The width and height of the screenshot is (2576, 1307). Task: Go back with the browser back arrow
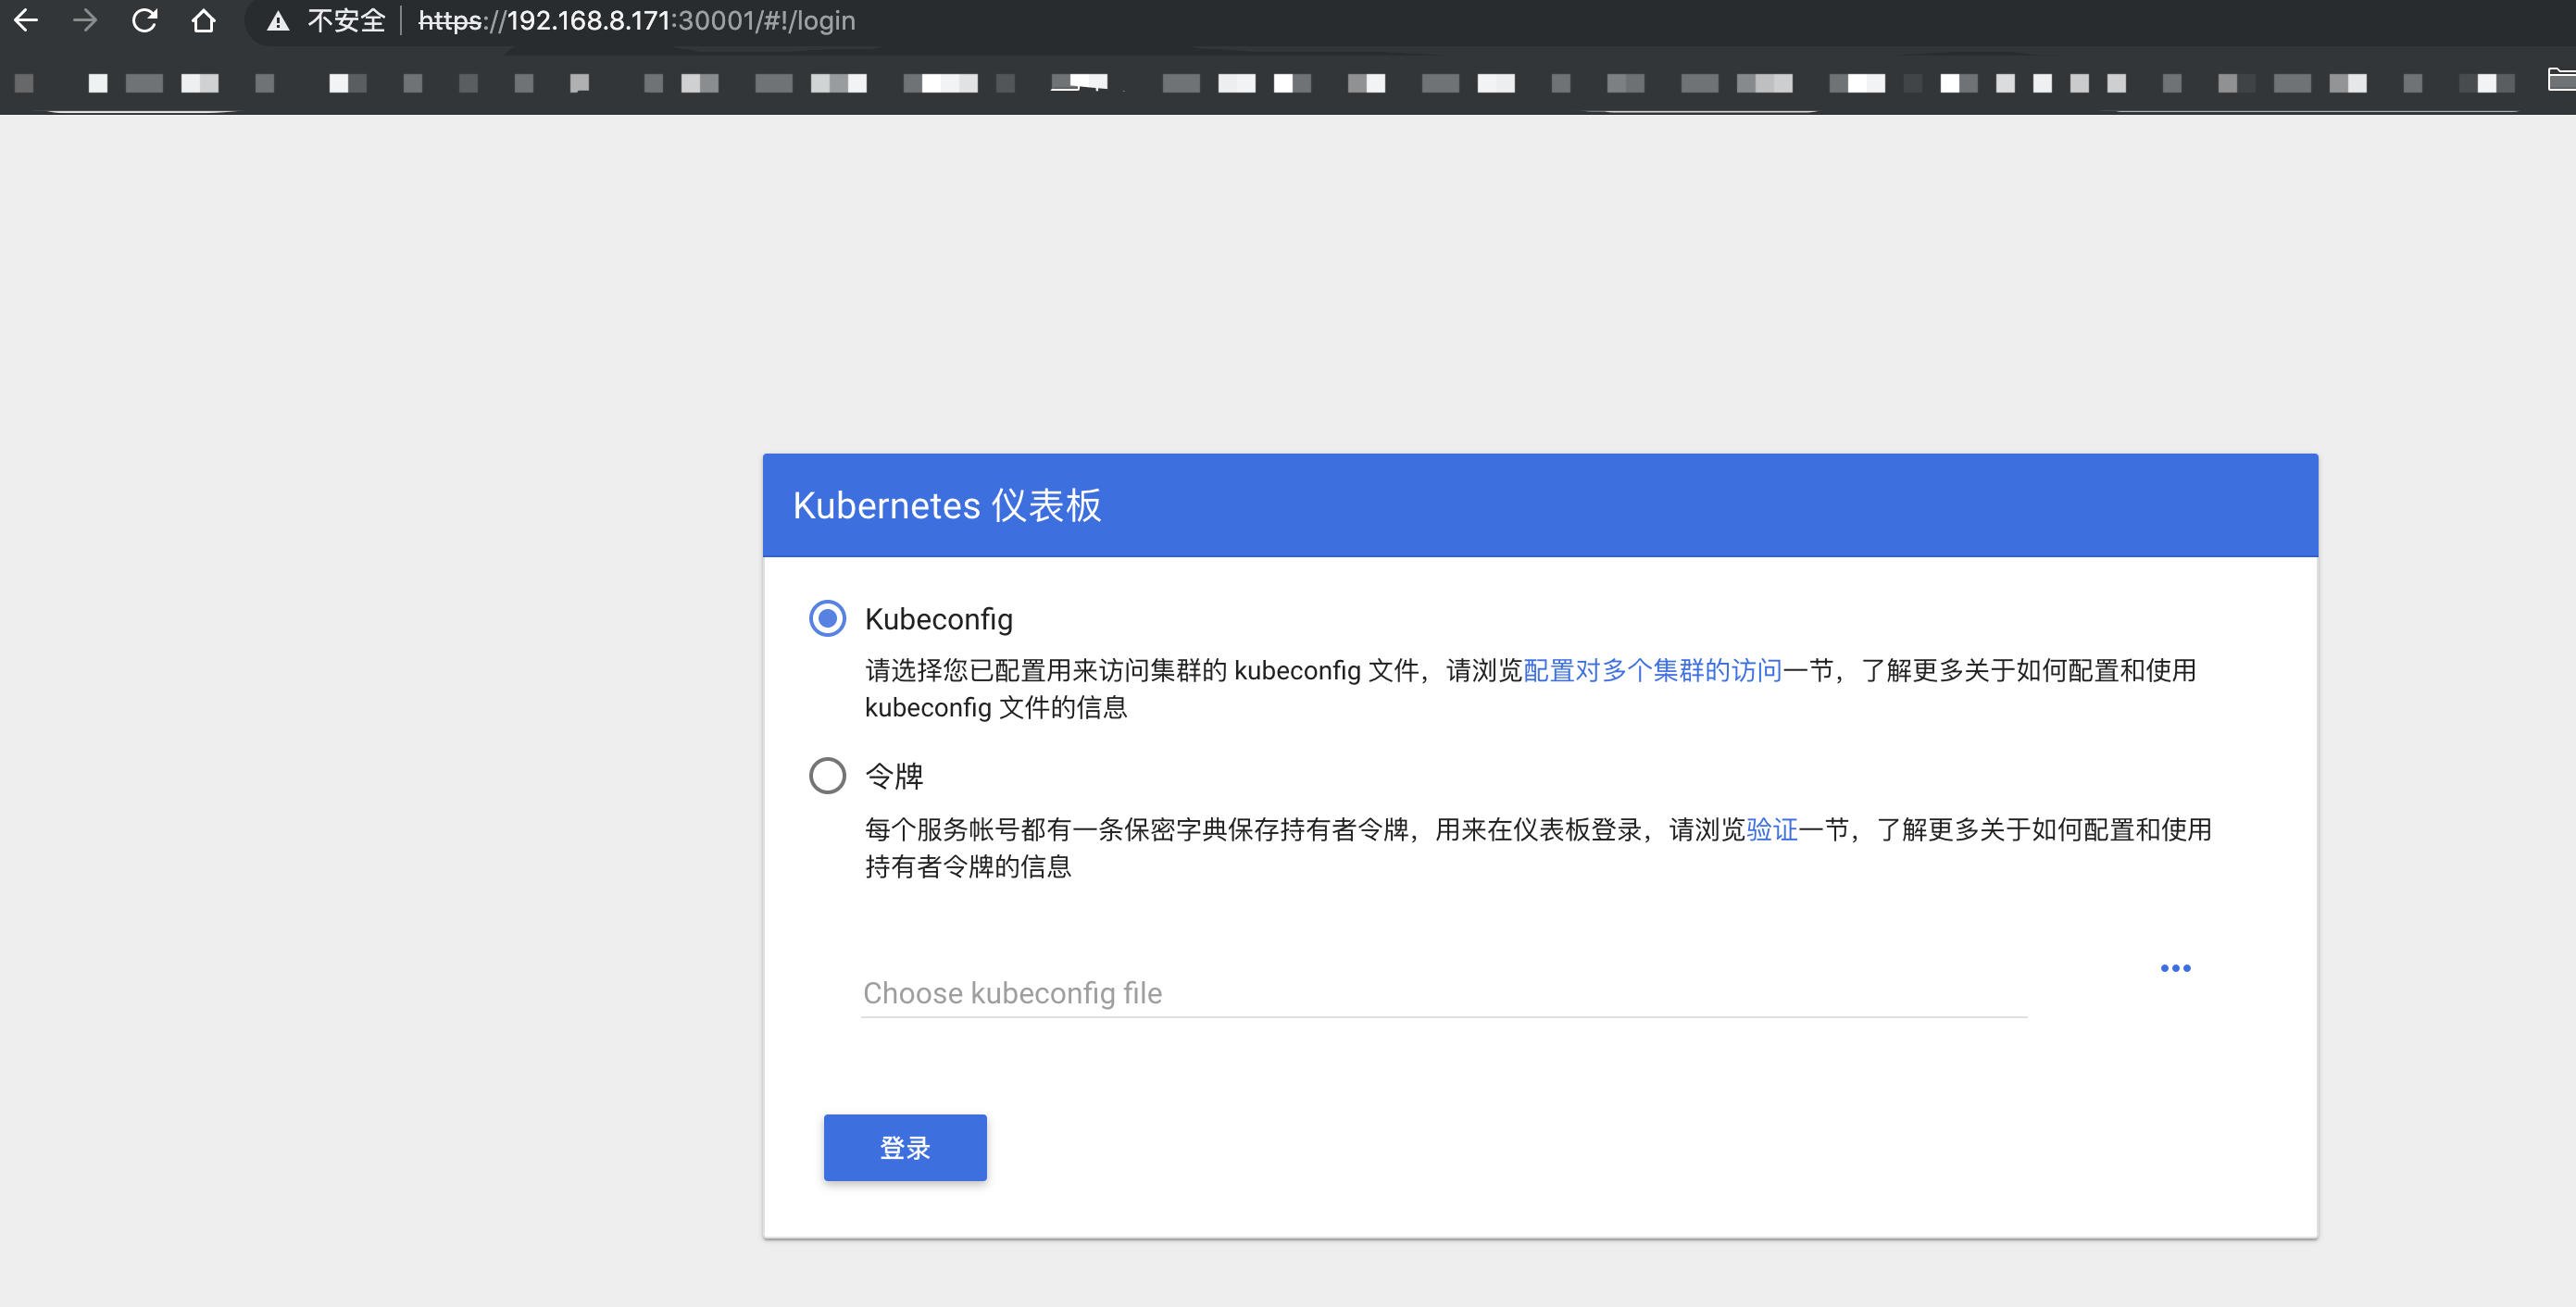pyautogui.click(x=26, y=20)
